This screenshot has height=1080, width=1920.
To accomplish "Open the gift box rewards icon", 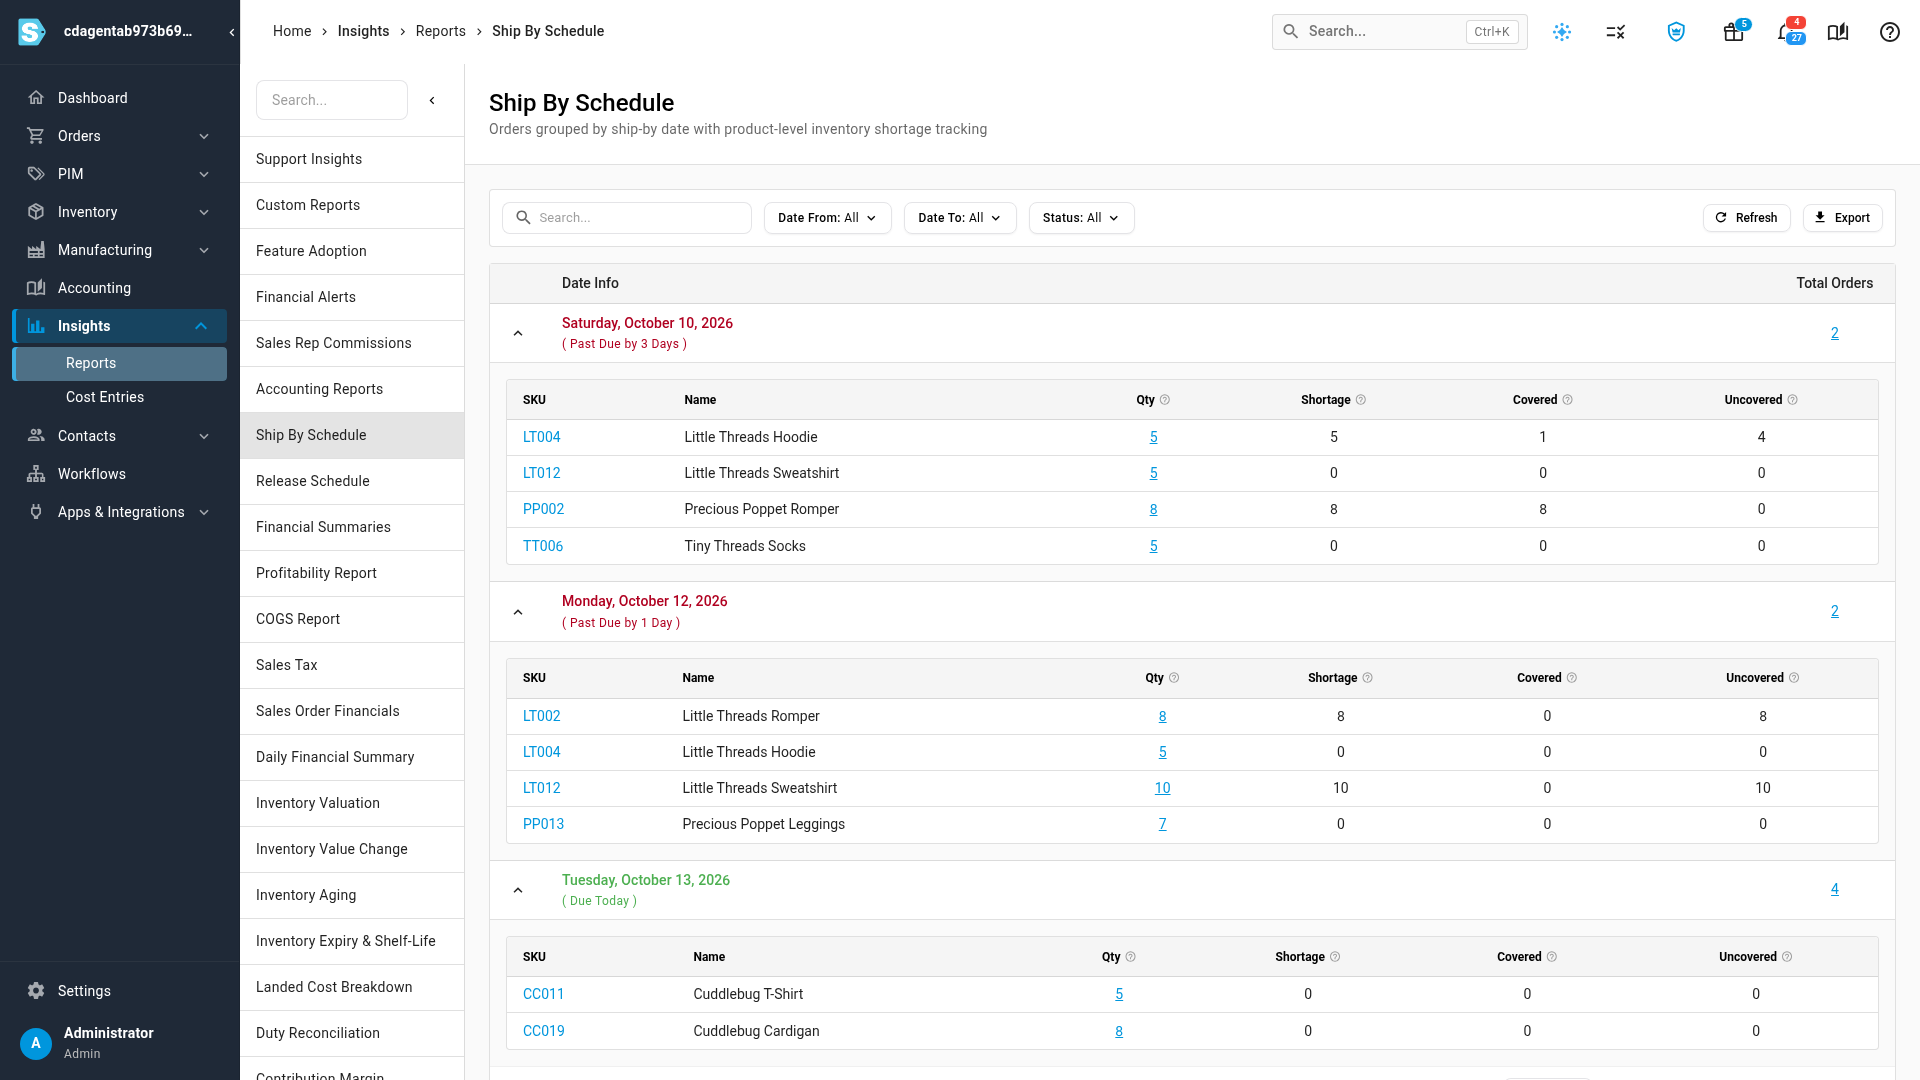I will [x=1734, y=32].
